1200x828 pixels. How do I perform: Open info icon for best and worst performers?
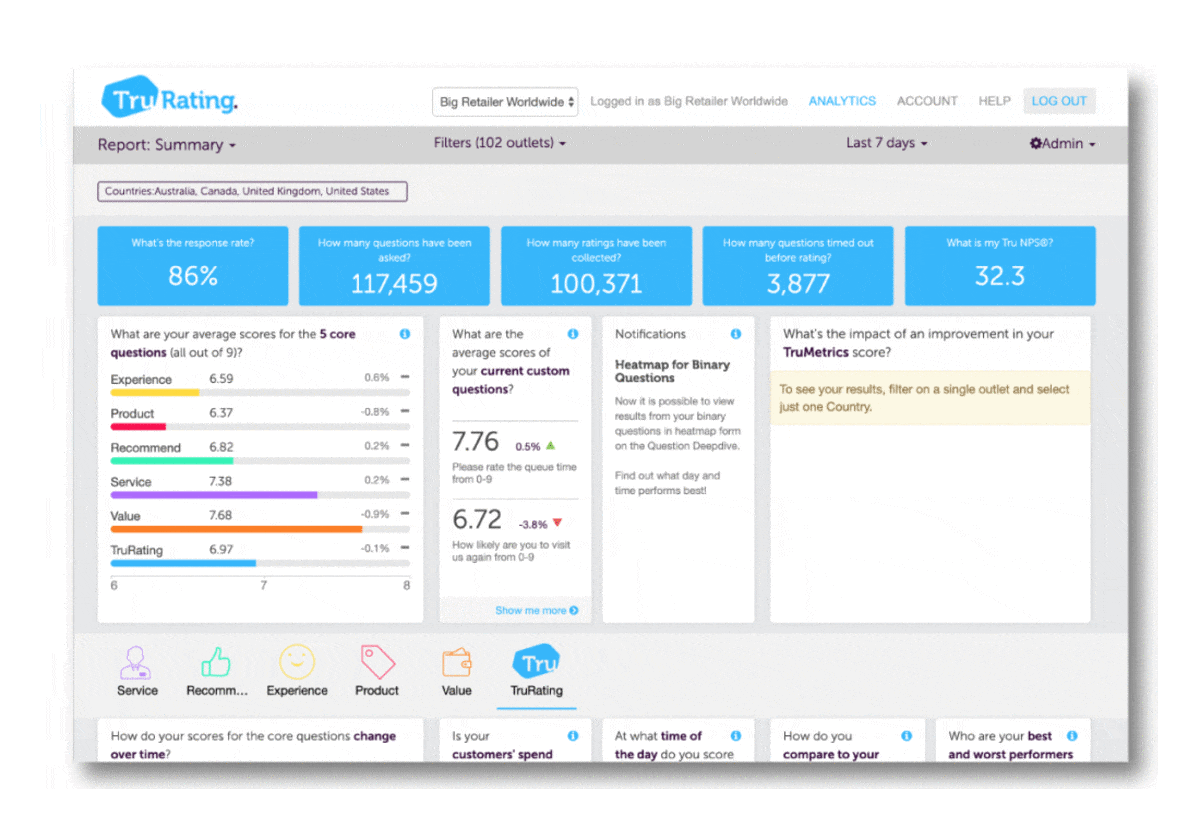(1072, 736)
